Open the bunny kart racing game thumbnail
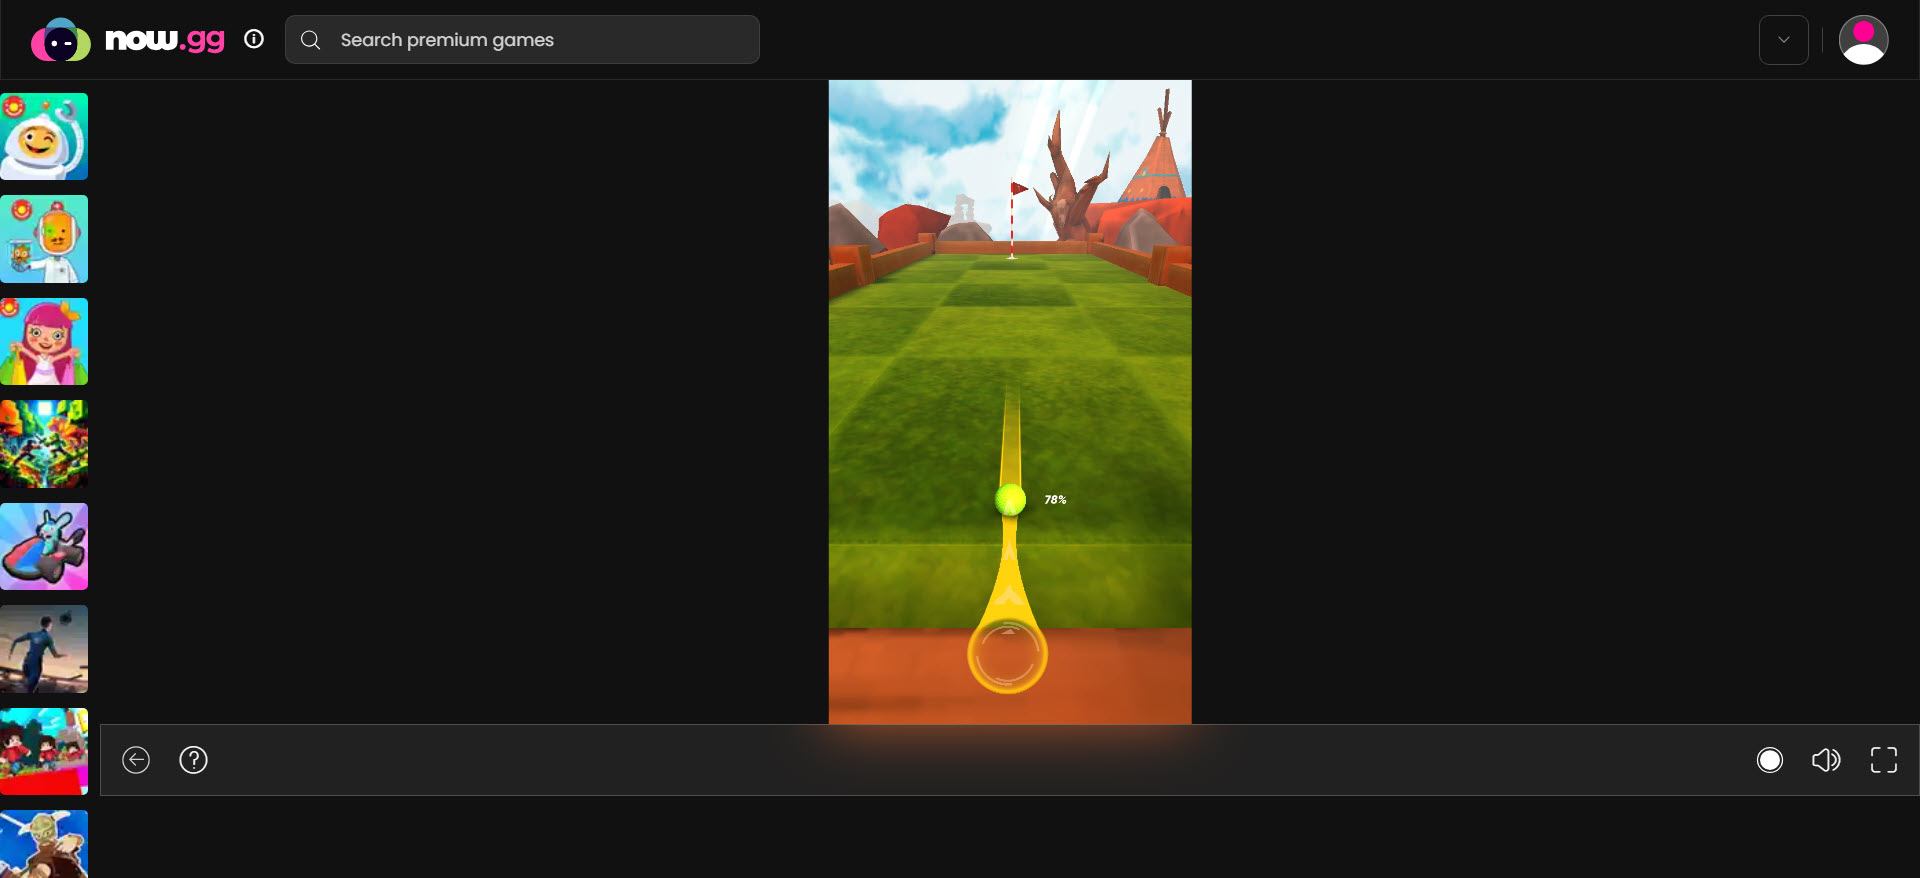Image resolution: width=1920 pixels, height=878 pixels. pos(44,546)
